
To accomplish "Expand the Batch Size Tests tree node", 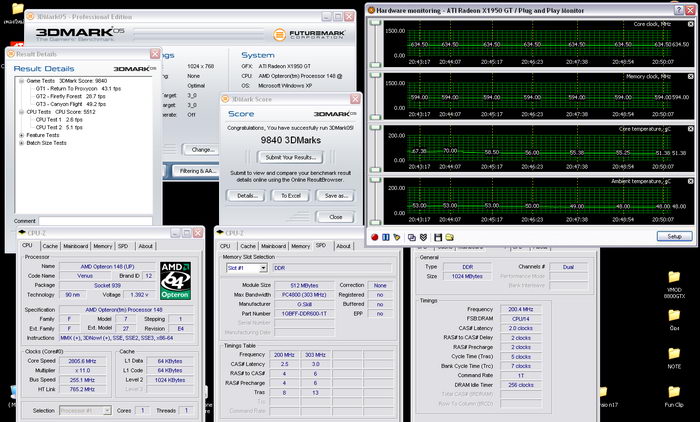I will 21,143.
